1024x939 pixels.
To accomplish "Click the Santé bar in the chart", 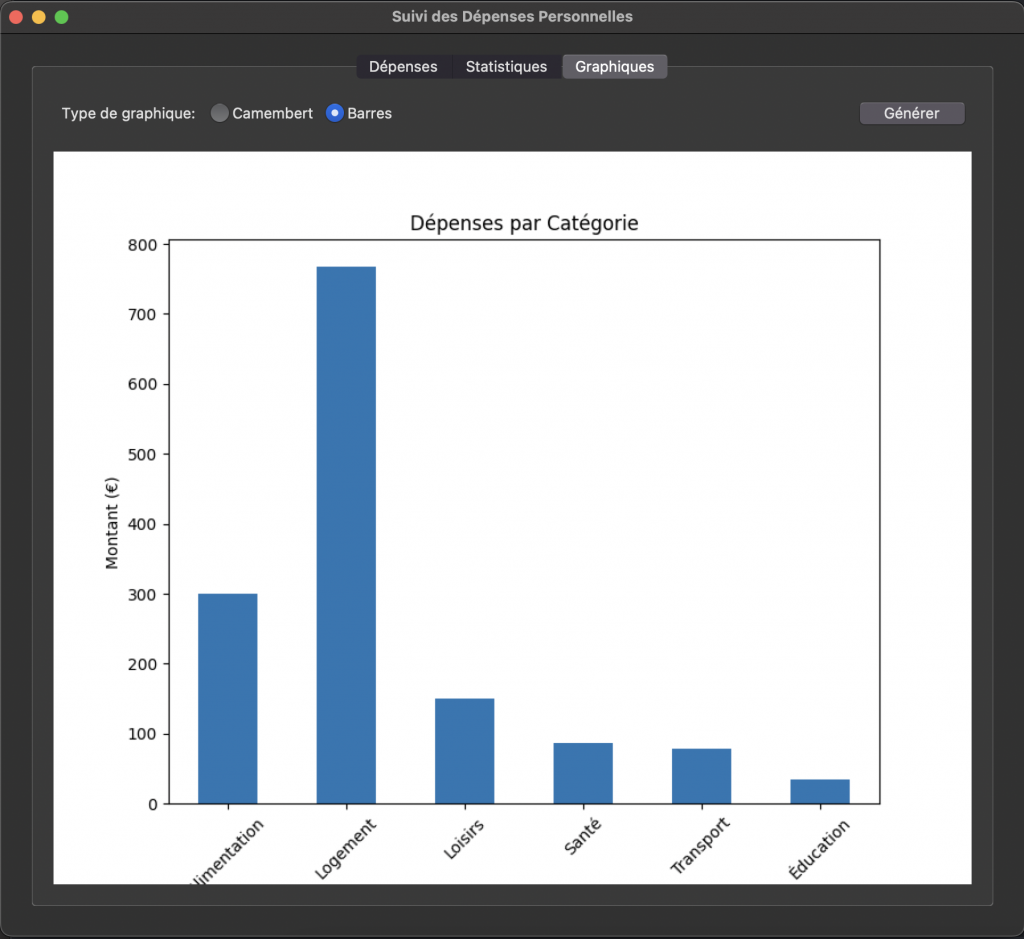I will (583, 773).
